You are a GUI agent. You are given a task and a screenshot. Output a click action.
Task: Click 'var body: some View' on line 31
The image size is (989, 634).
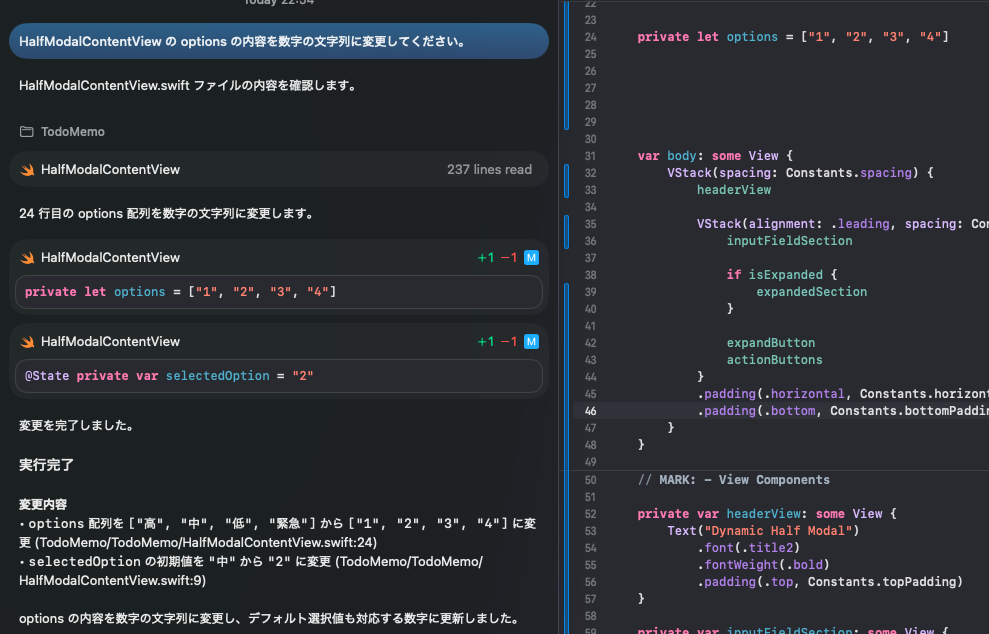point(708,156)
